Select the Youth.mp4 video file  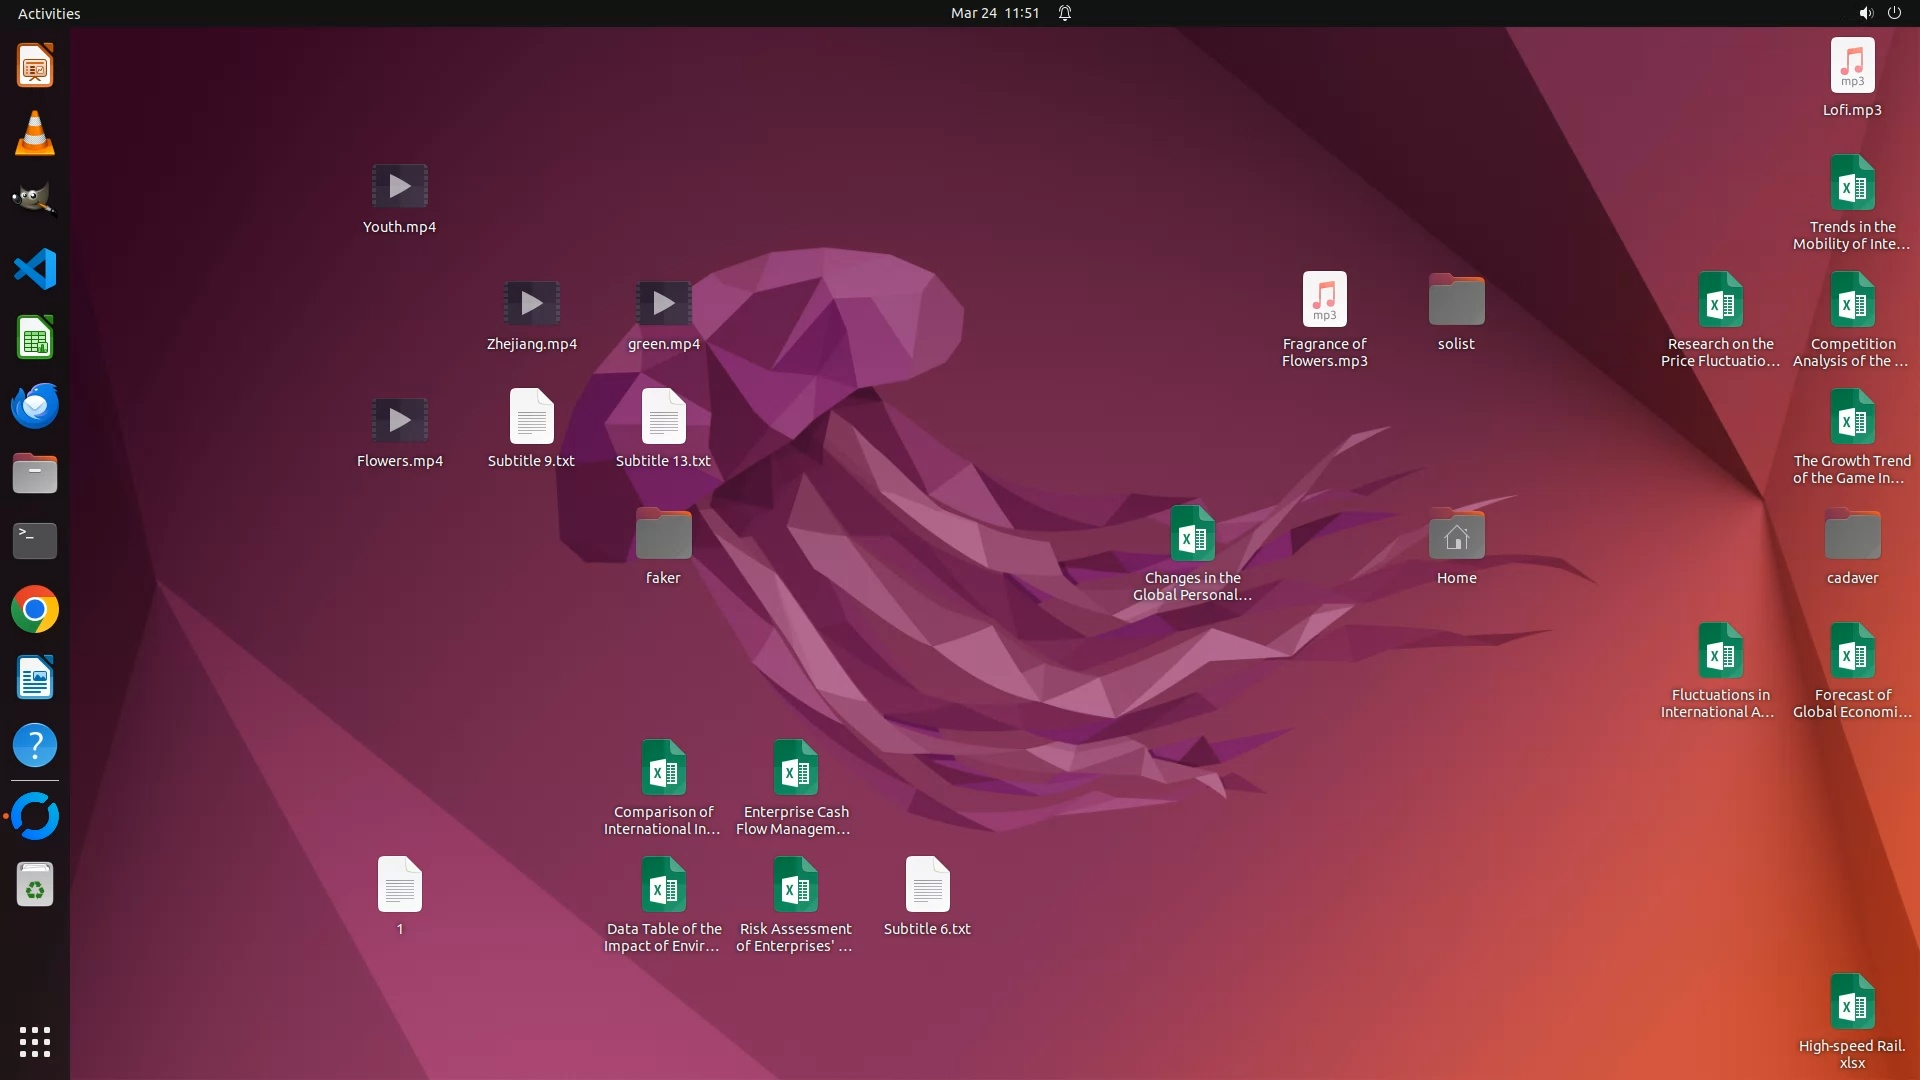(399, 187)
